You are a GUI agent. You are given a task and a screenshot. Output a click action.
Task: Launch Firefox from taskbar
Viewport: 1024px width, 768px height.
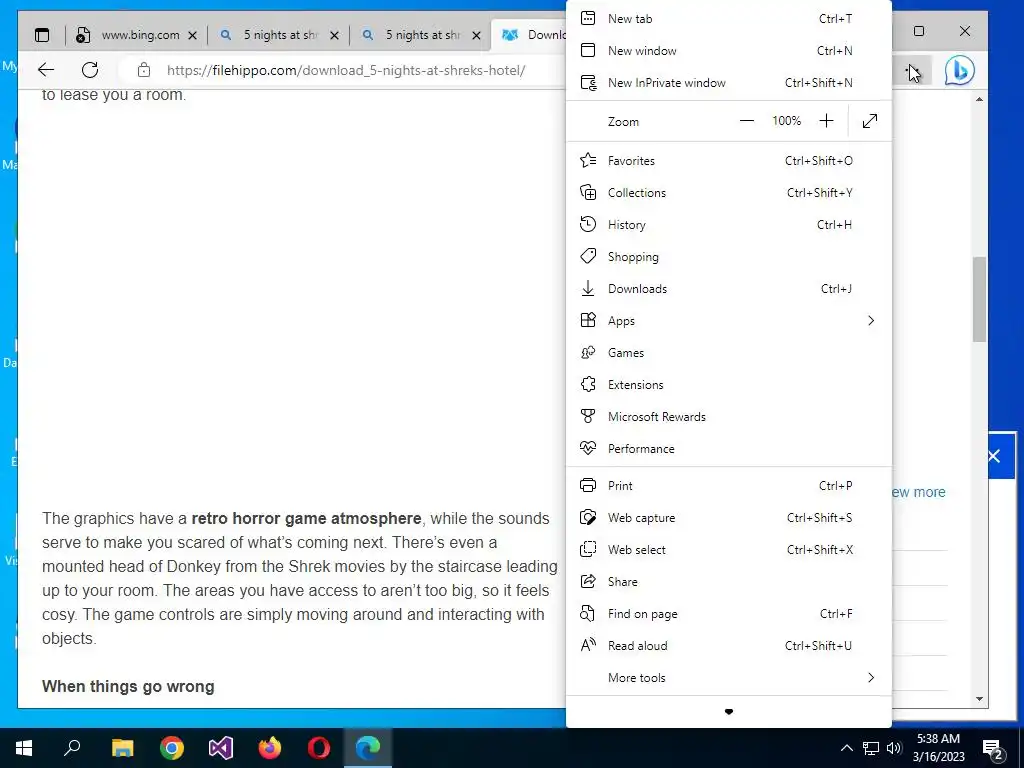pyautogui.click(x=270, y=748)
